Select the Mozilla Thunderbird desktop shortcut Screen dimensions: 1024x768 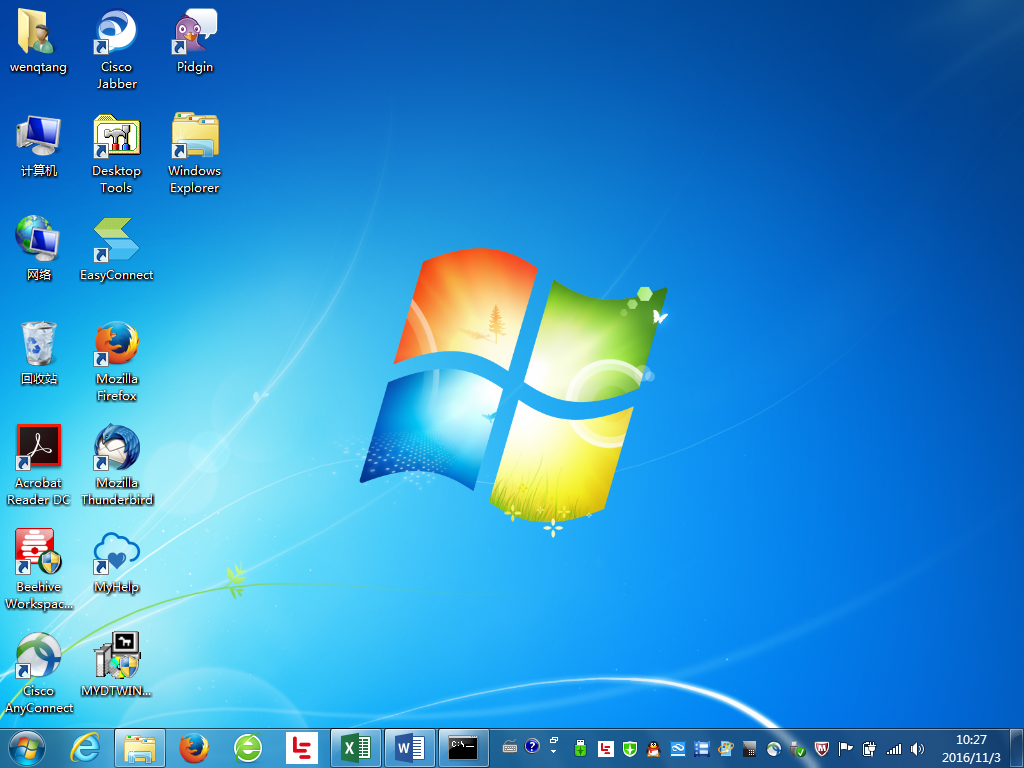pos(116,465)
